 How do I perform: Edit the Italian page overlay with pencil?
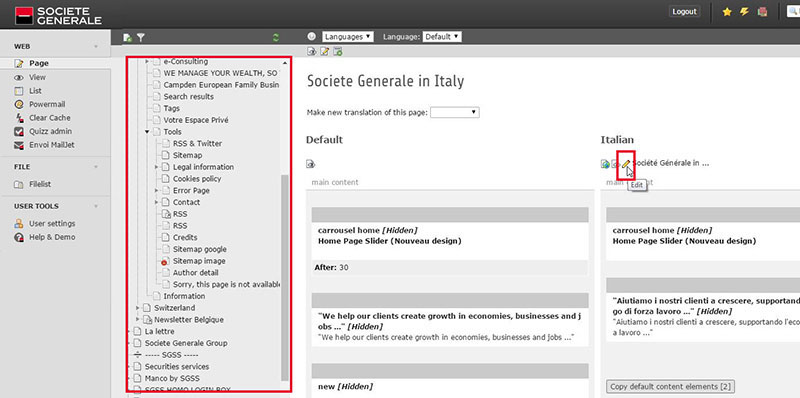pos(626,164)
